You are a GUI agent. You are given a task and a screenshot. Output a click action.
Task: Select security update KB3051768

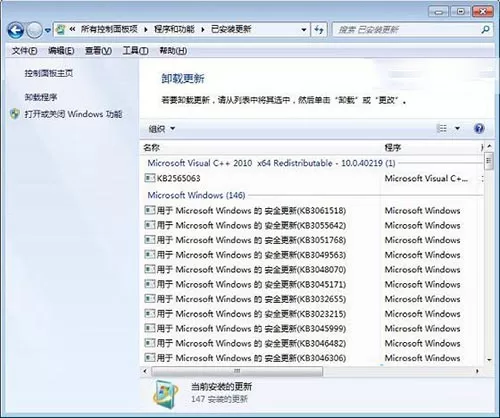pyautogui.click(x=313, y=240)
